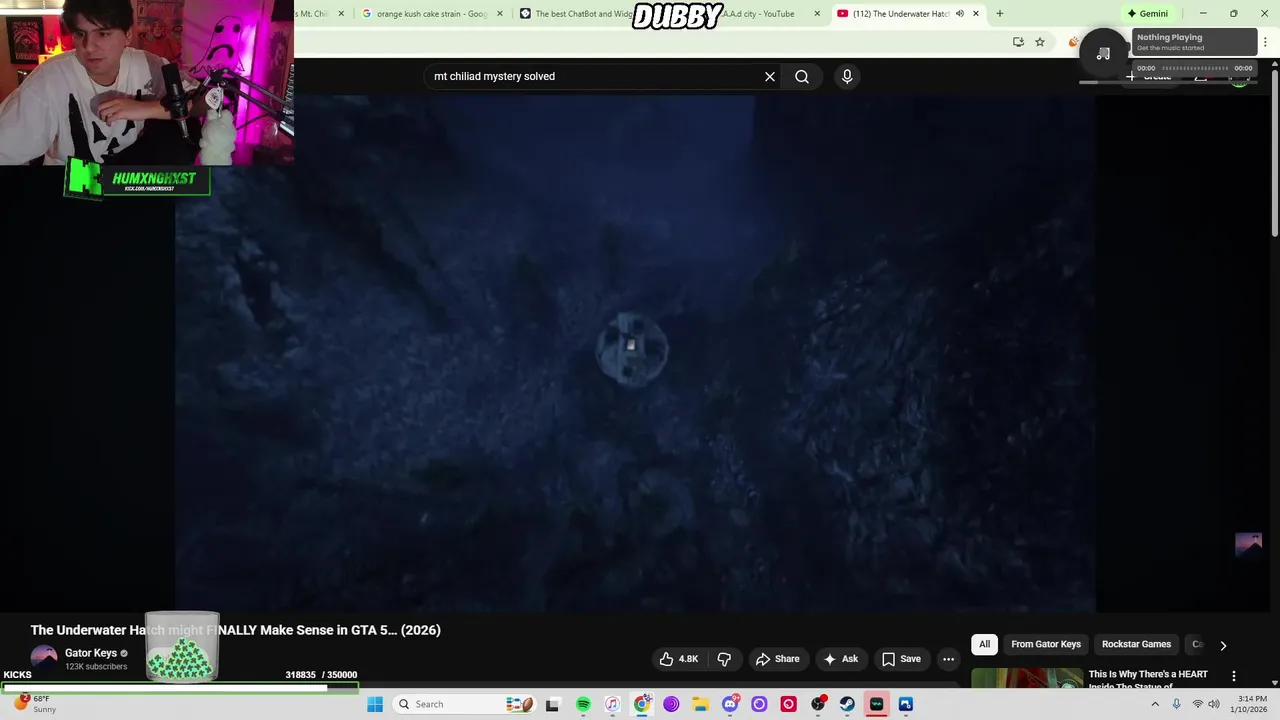Save video to a playlist

[x=901, y=659]
